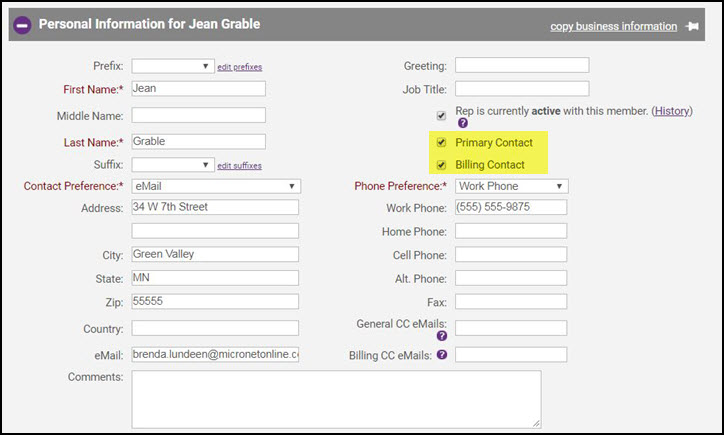The image size is (724, 435).
Task: Click the Work Phone field
Action: [x=511, y=208]
